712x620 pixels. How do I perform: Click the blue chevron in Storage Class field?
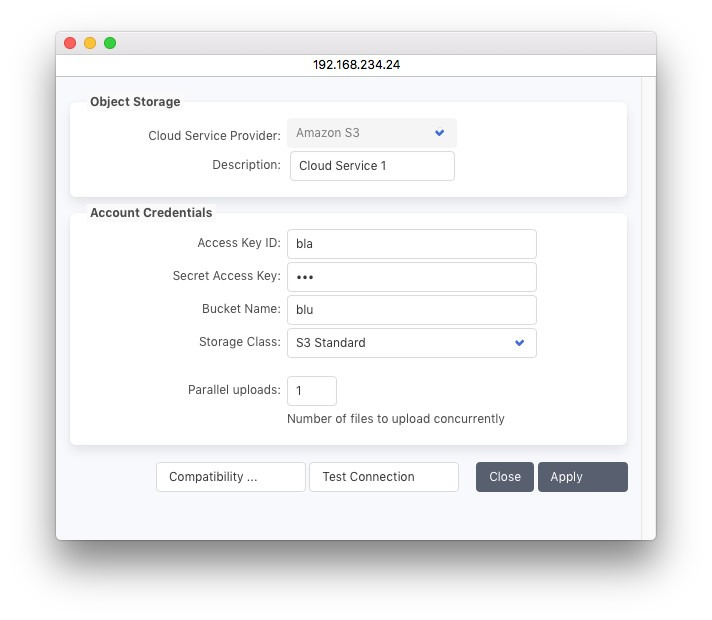[x=519, y=343]
